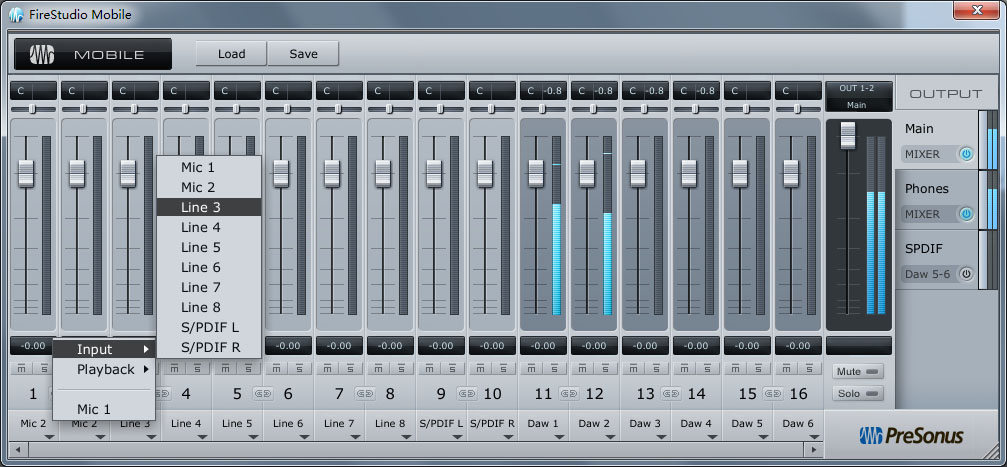Solo channel 12 (Daw 2) with s button

(x=606, y=369)
